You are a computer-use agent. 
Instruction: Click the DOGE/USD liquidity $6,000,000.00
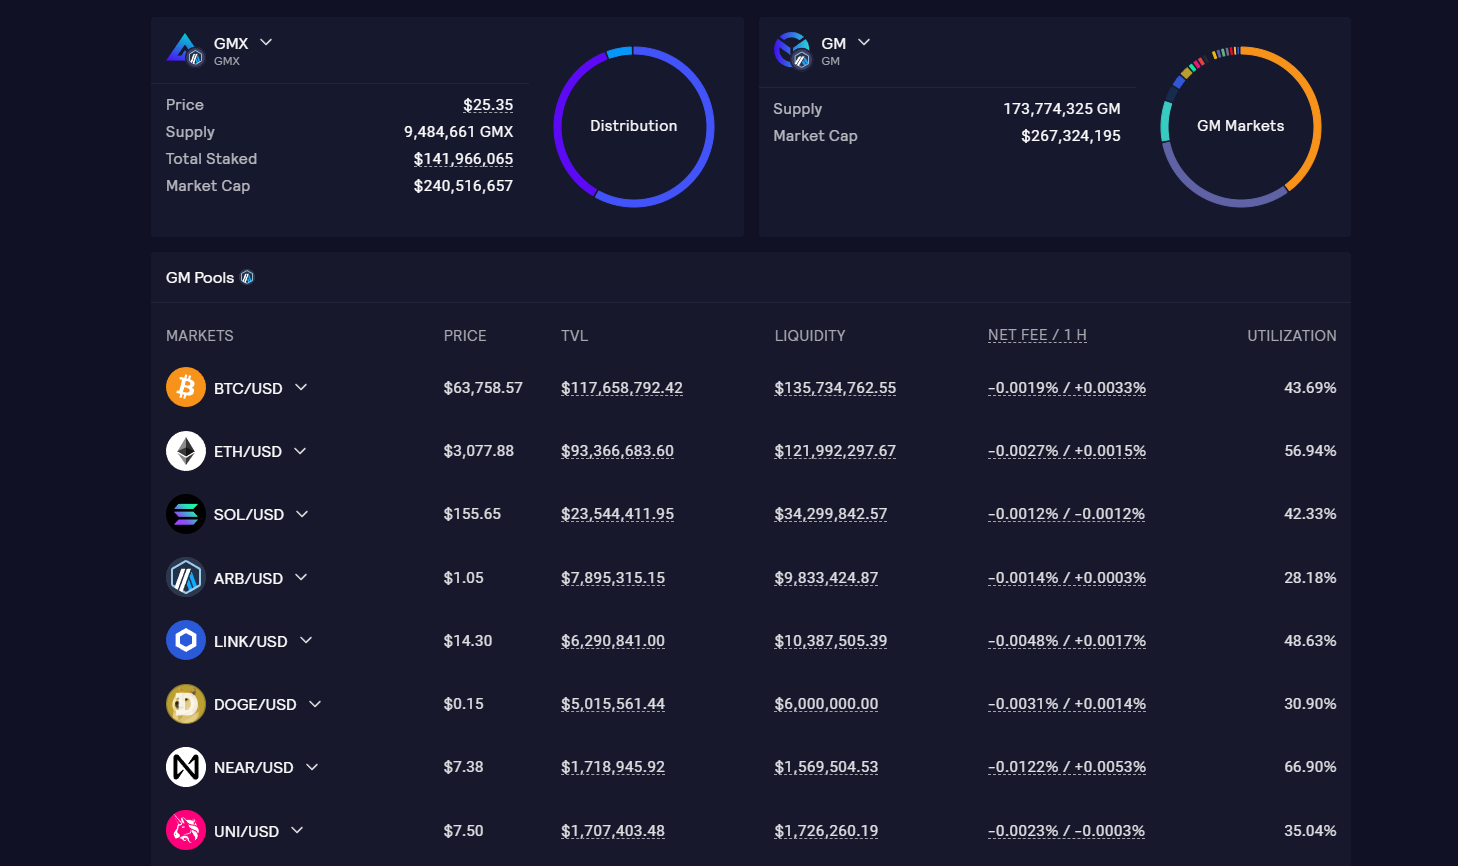coord(826,704)
